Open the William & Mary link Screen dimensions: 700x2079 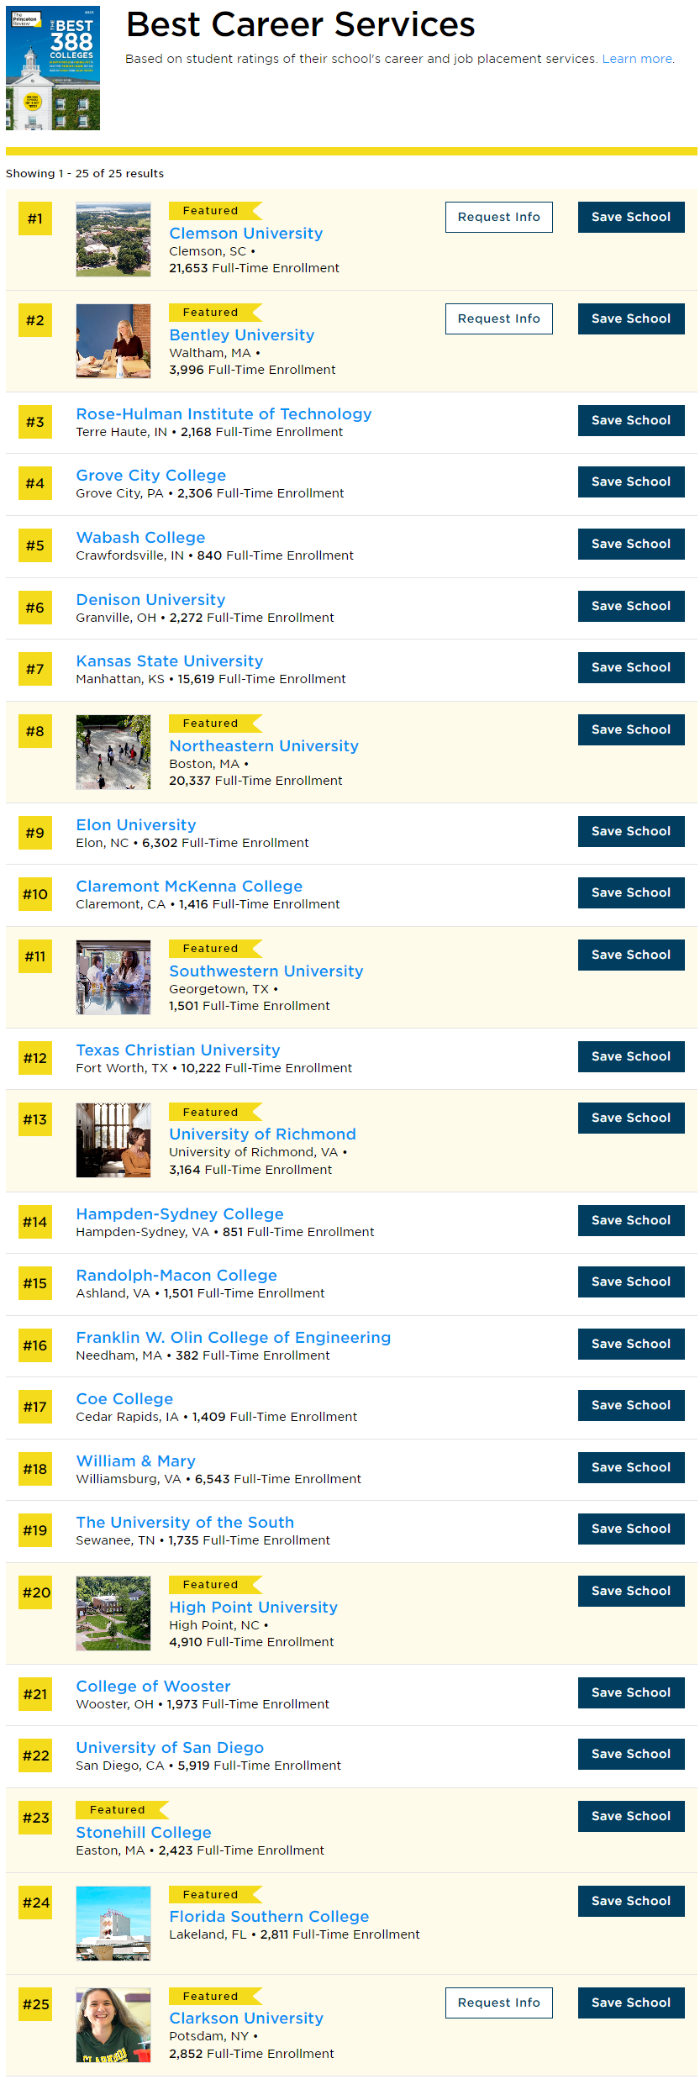pos(136,1461)
